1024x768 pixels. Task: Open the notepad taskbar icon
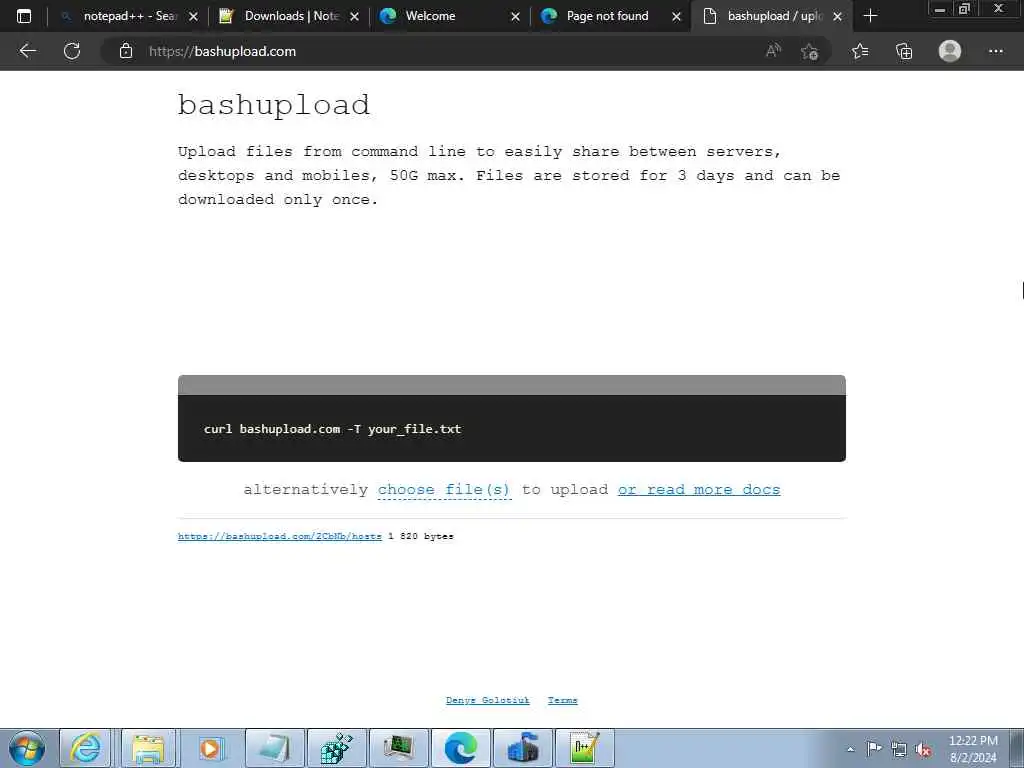pos(275,748)
